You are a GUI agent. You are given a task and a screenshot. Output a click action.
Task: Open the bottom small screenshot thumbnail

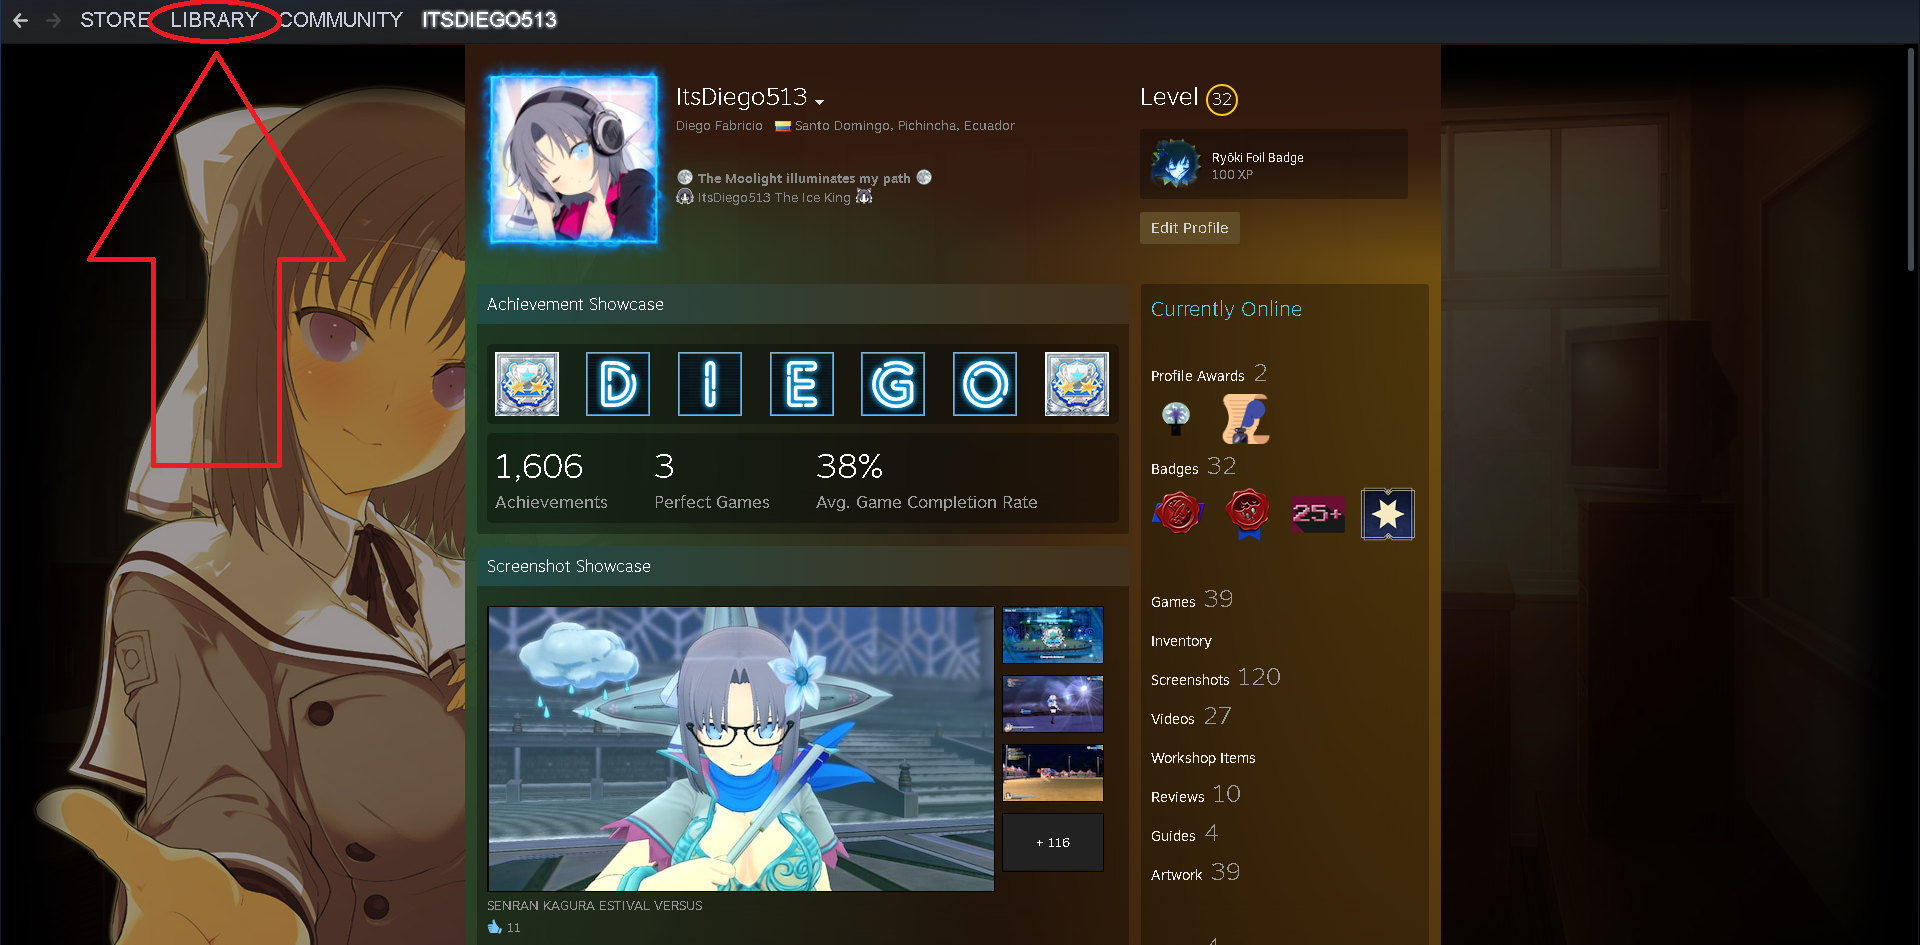coord(1053,773)
